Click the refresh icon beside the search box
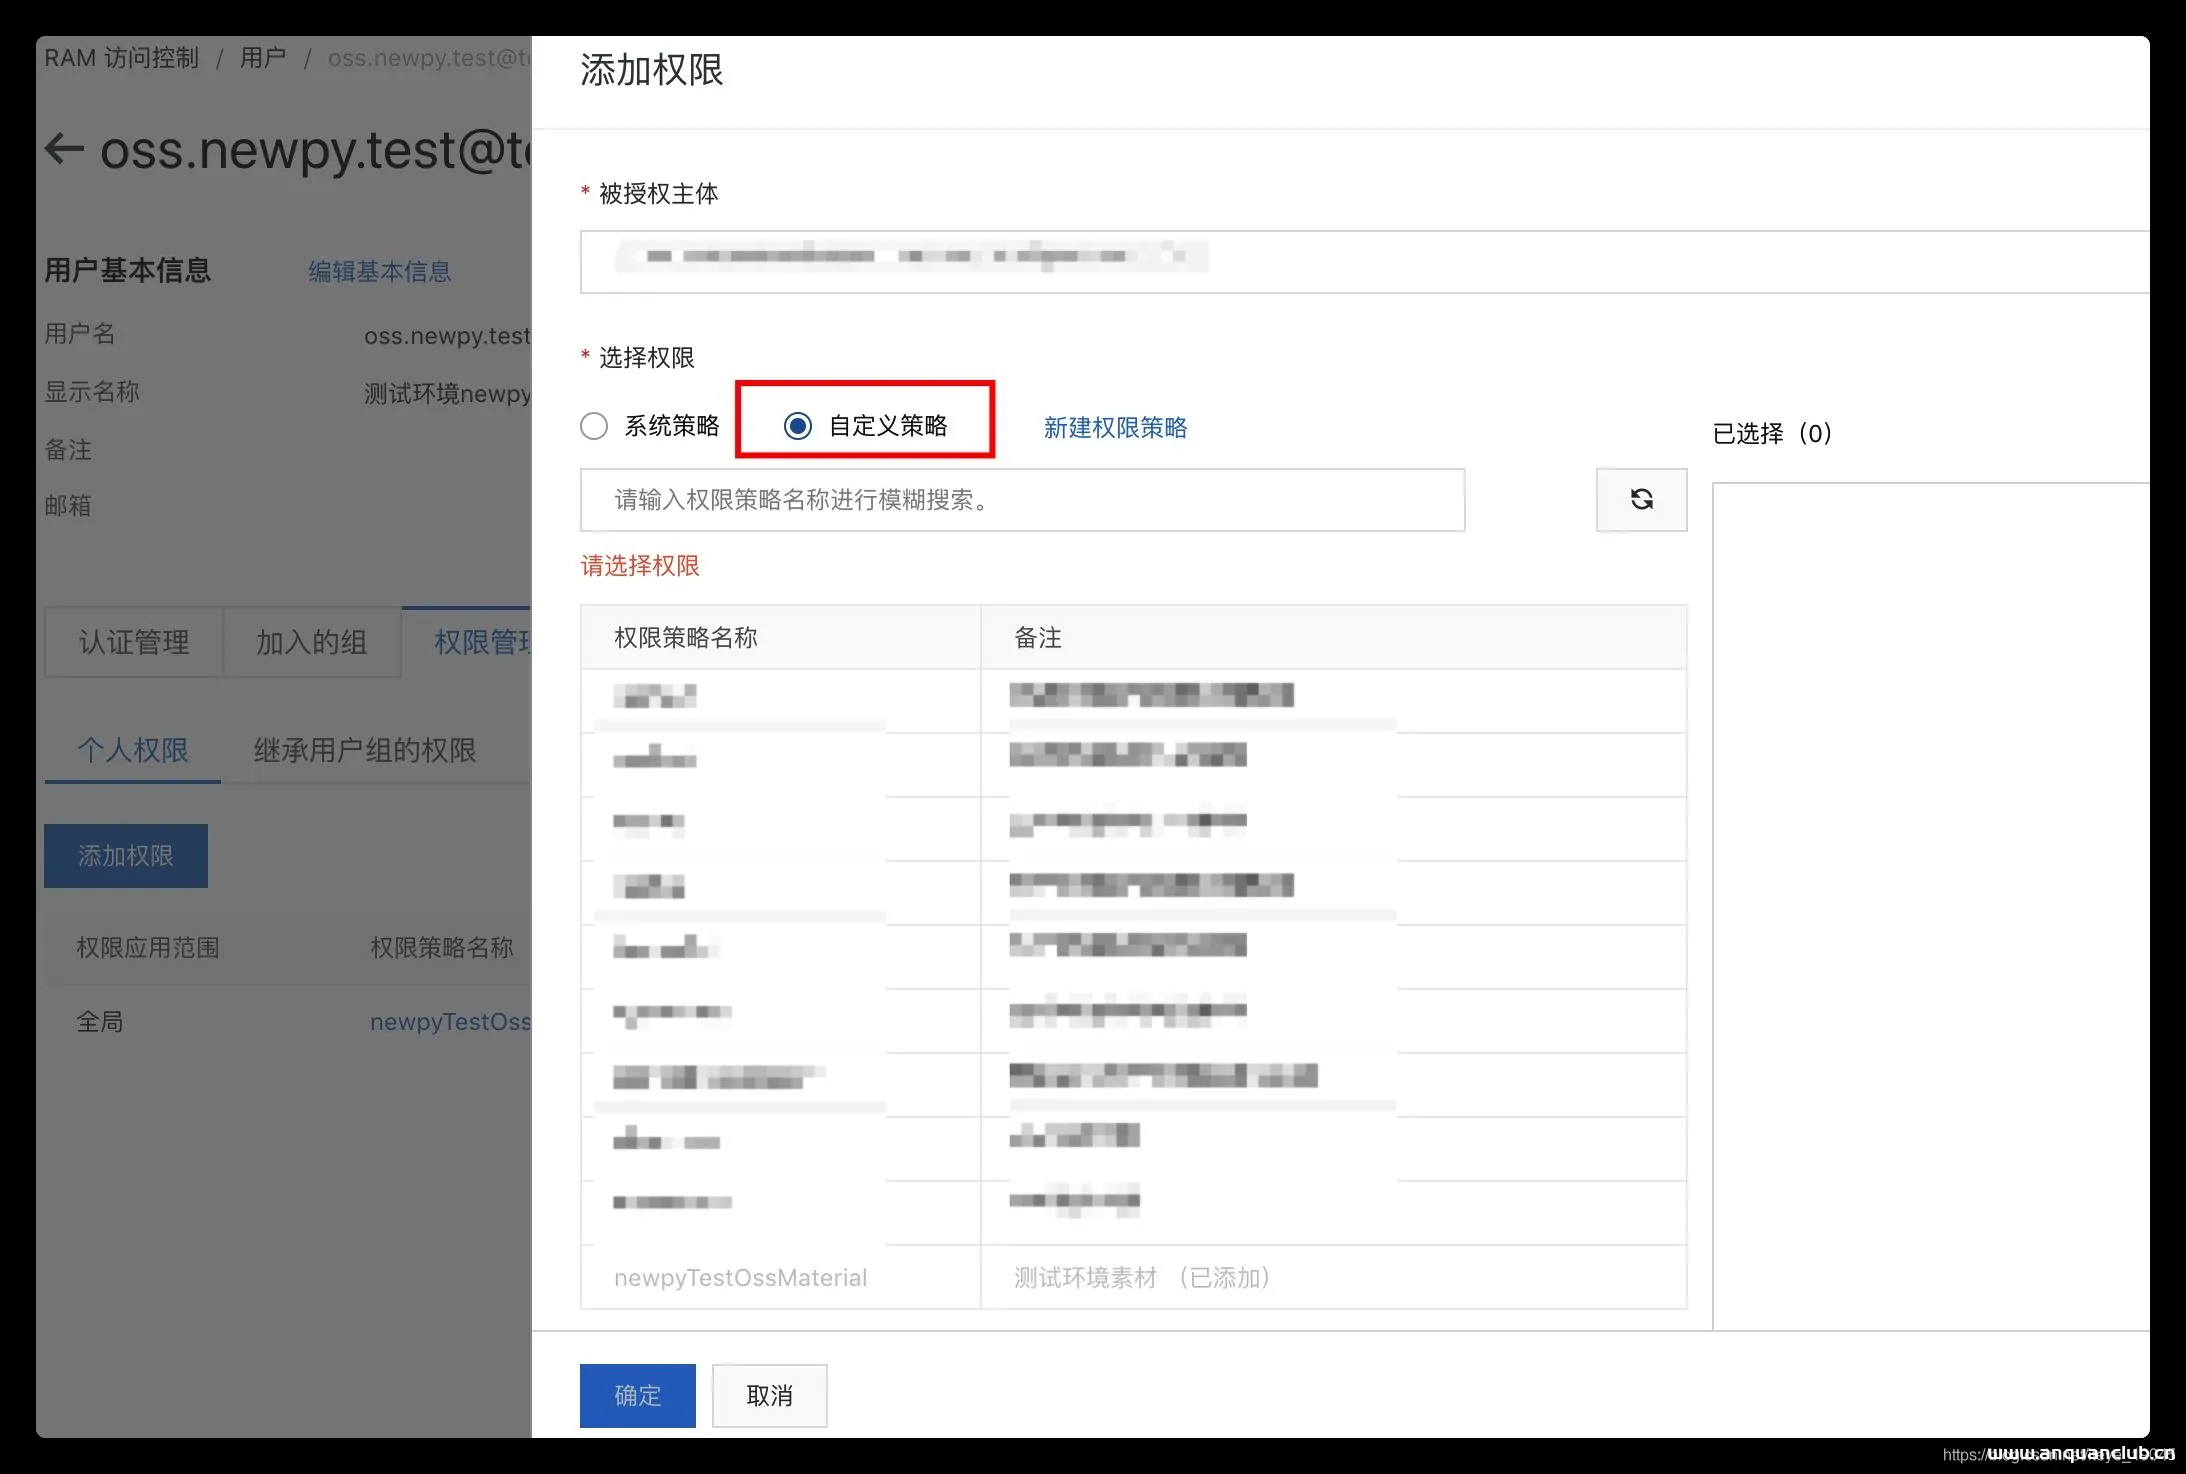This screenshot has width=2186, height=1474. [x=1641, y=500]
